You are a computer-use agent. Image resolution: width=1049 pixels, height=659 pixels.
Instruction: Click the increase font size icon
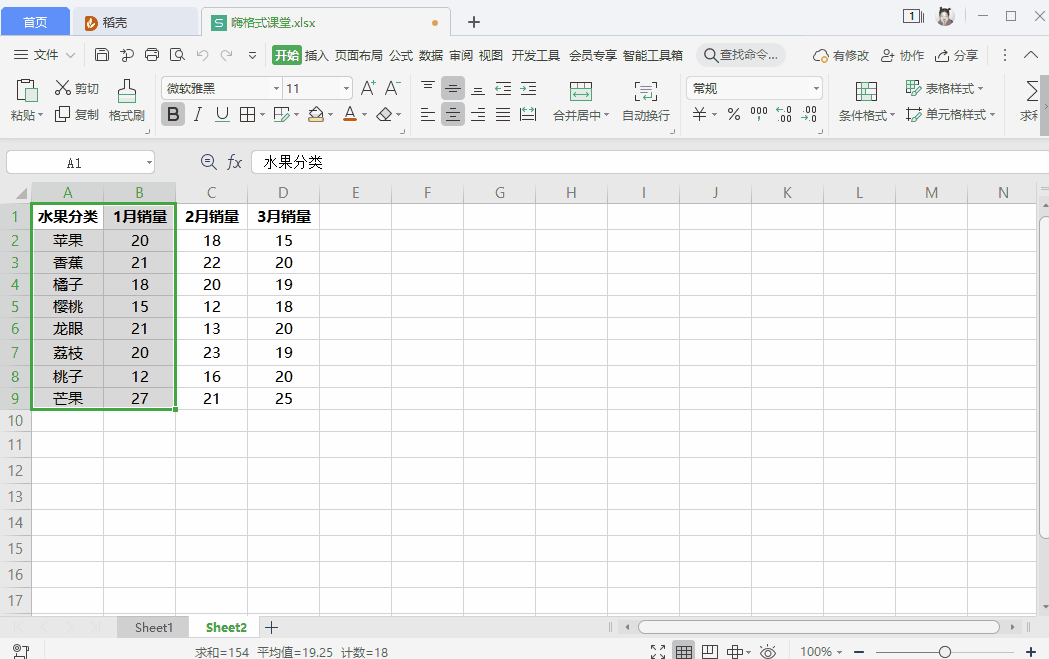point(368,88)
